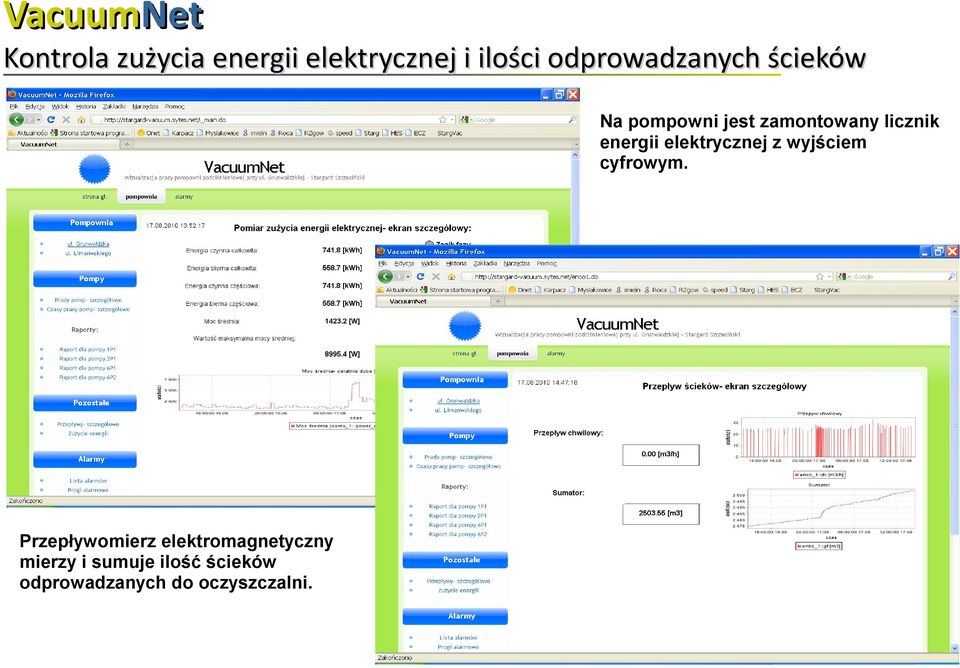Select VacuumNet browser tab in the energy window
960x668 pixels.
point(63,144)
